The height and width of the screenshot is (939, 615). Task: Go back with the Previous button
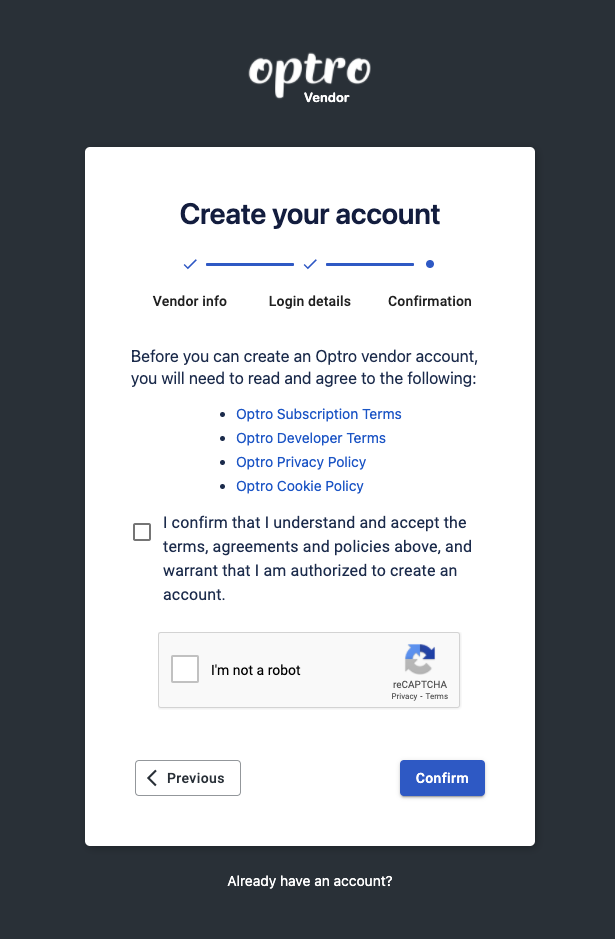point(188,778)
